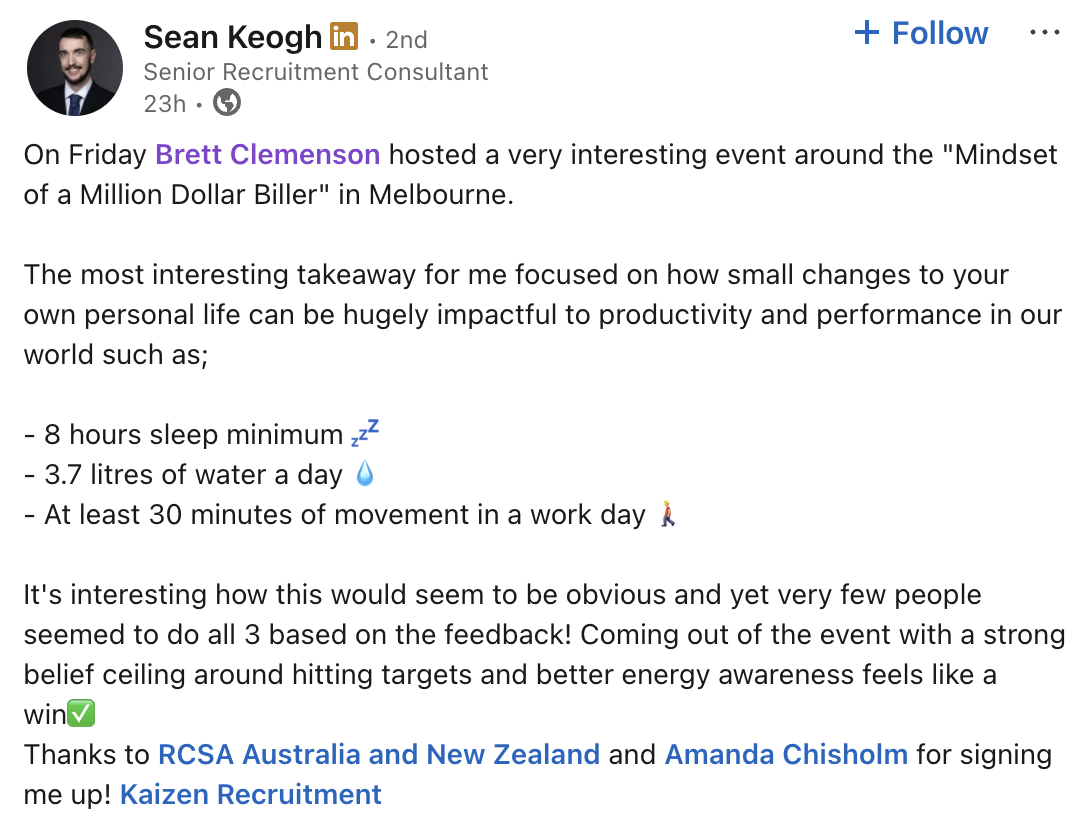Open Amanda Chisholm's profile link
The height and width of the screenshot is (820, 1086).
point(786,754)
